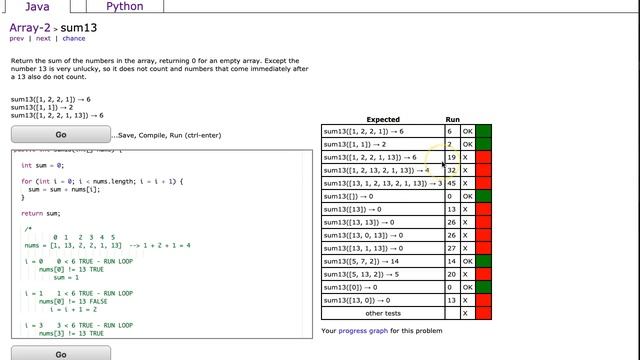Go to the next problem
This screenshot has width=640, height=360.
click(x=43, y=38)
